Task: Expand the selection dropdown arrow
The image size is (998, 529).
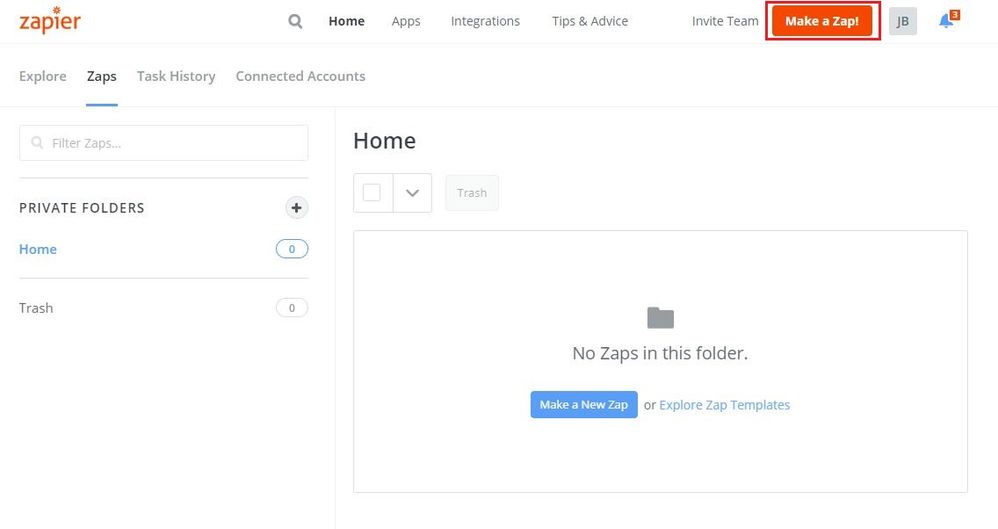Action: 412,193
